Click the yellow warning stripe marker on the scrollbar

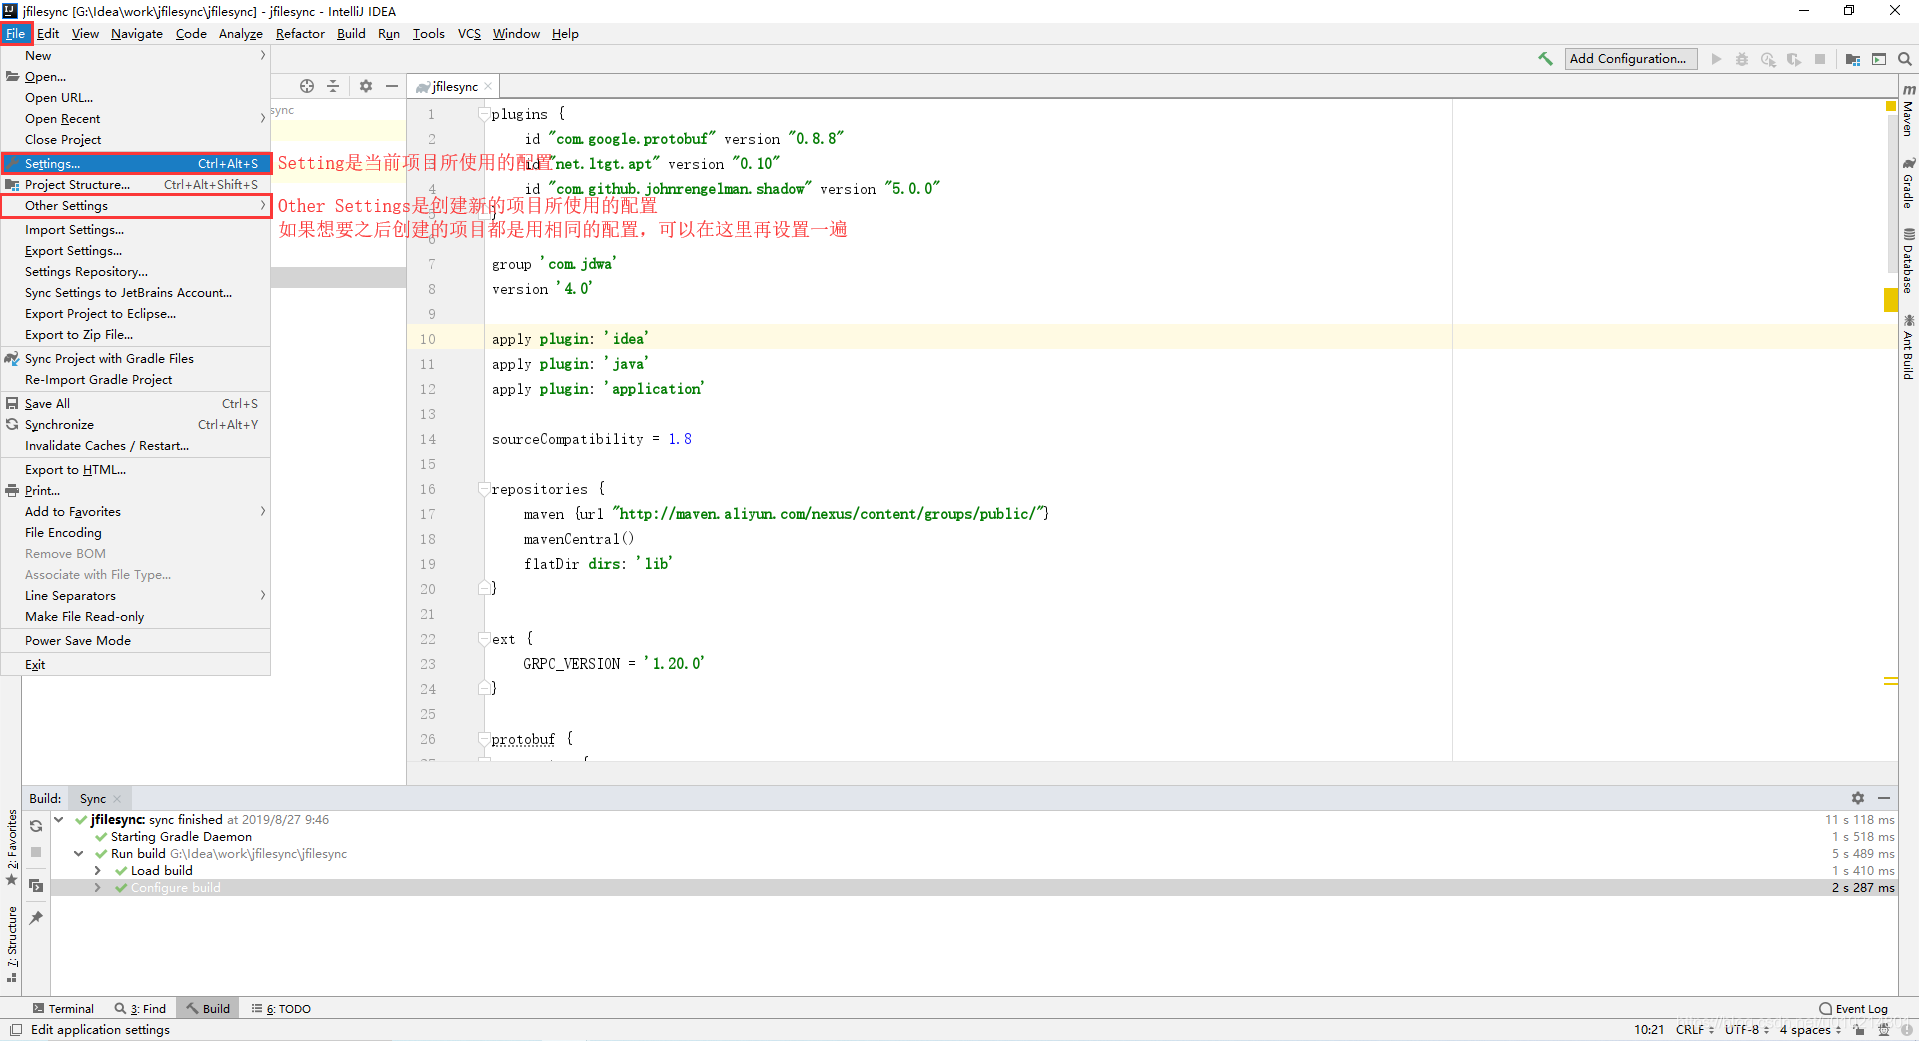pos(1891,300)
